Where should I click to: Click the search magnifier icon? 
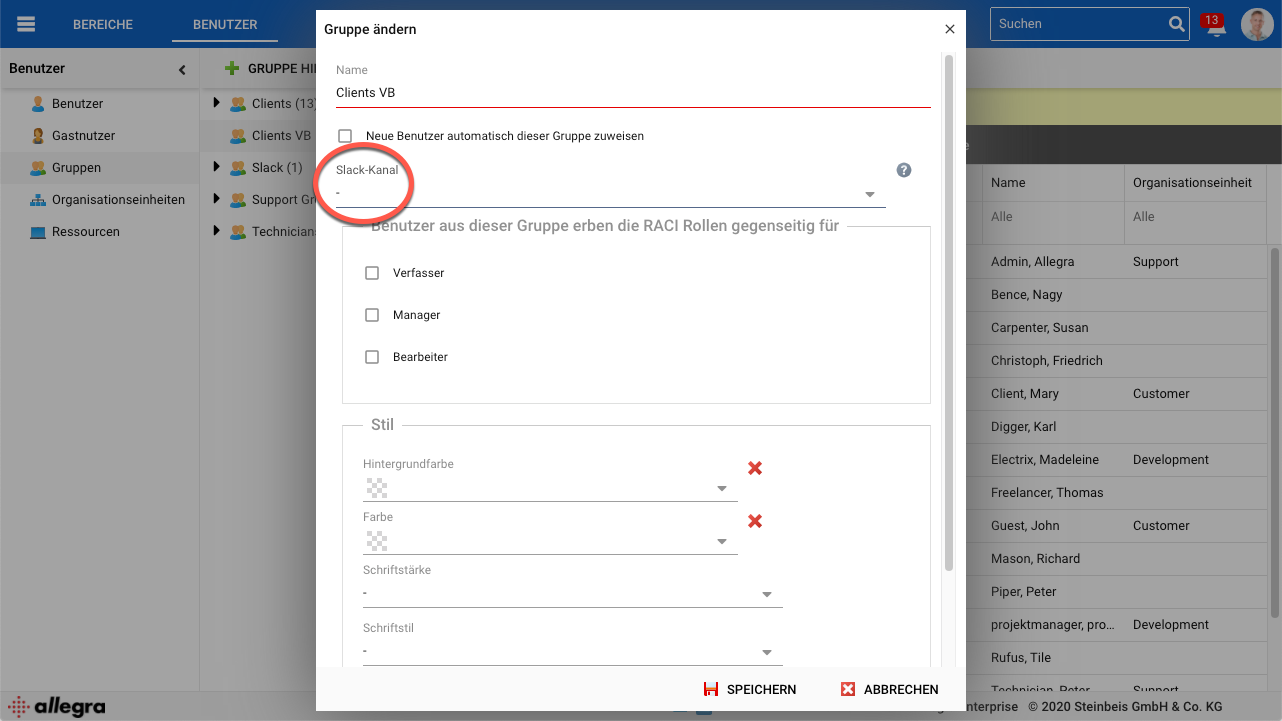[1177, 24]
